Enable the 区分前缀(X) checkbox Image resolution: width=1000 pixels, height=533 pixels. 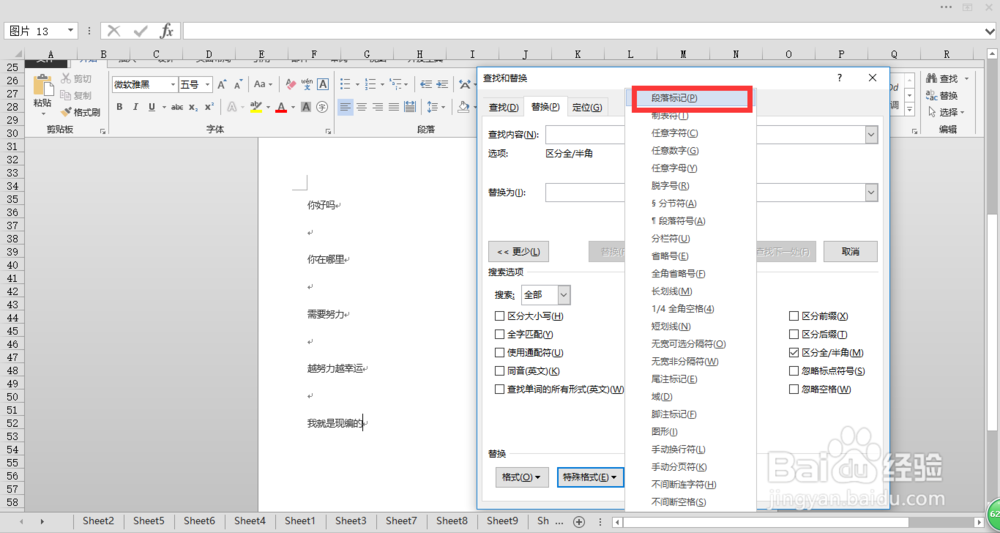[x=794, y=316]
